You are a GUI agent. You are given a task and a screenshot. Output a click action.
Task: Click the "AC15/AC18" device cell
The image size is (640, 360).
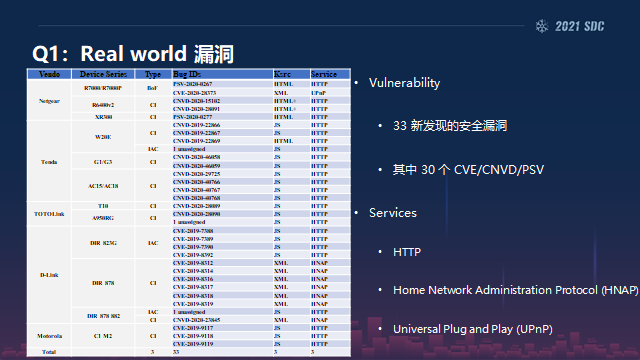(103, 186)
